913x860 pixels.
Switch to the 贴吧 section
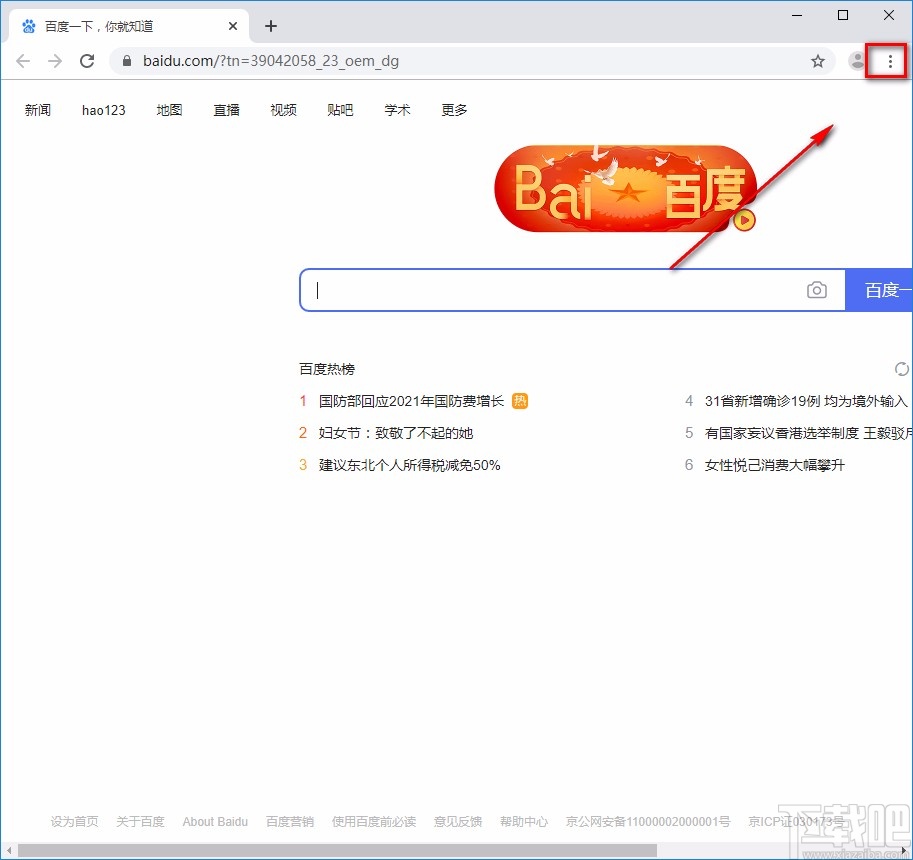coord(340,110)
